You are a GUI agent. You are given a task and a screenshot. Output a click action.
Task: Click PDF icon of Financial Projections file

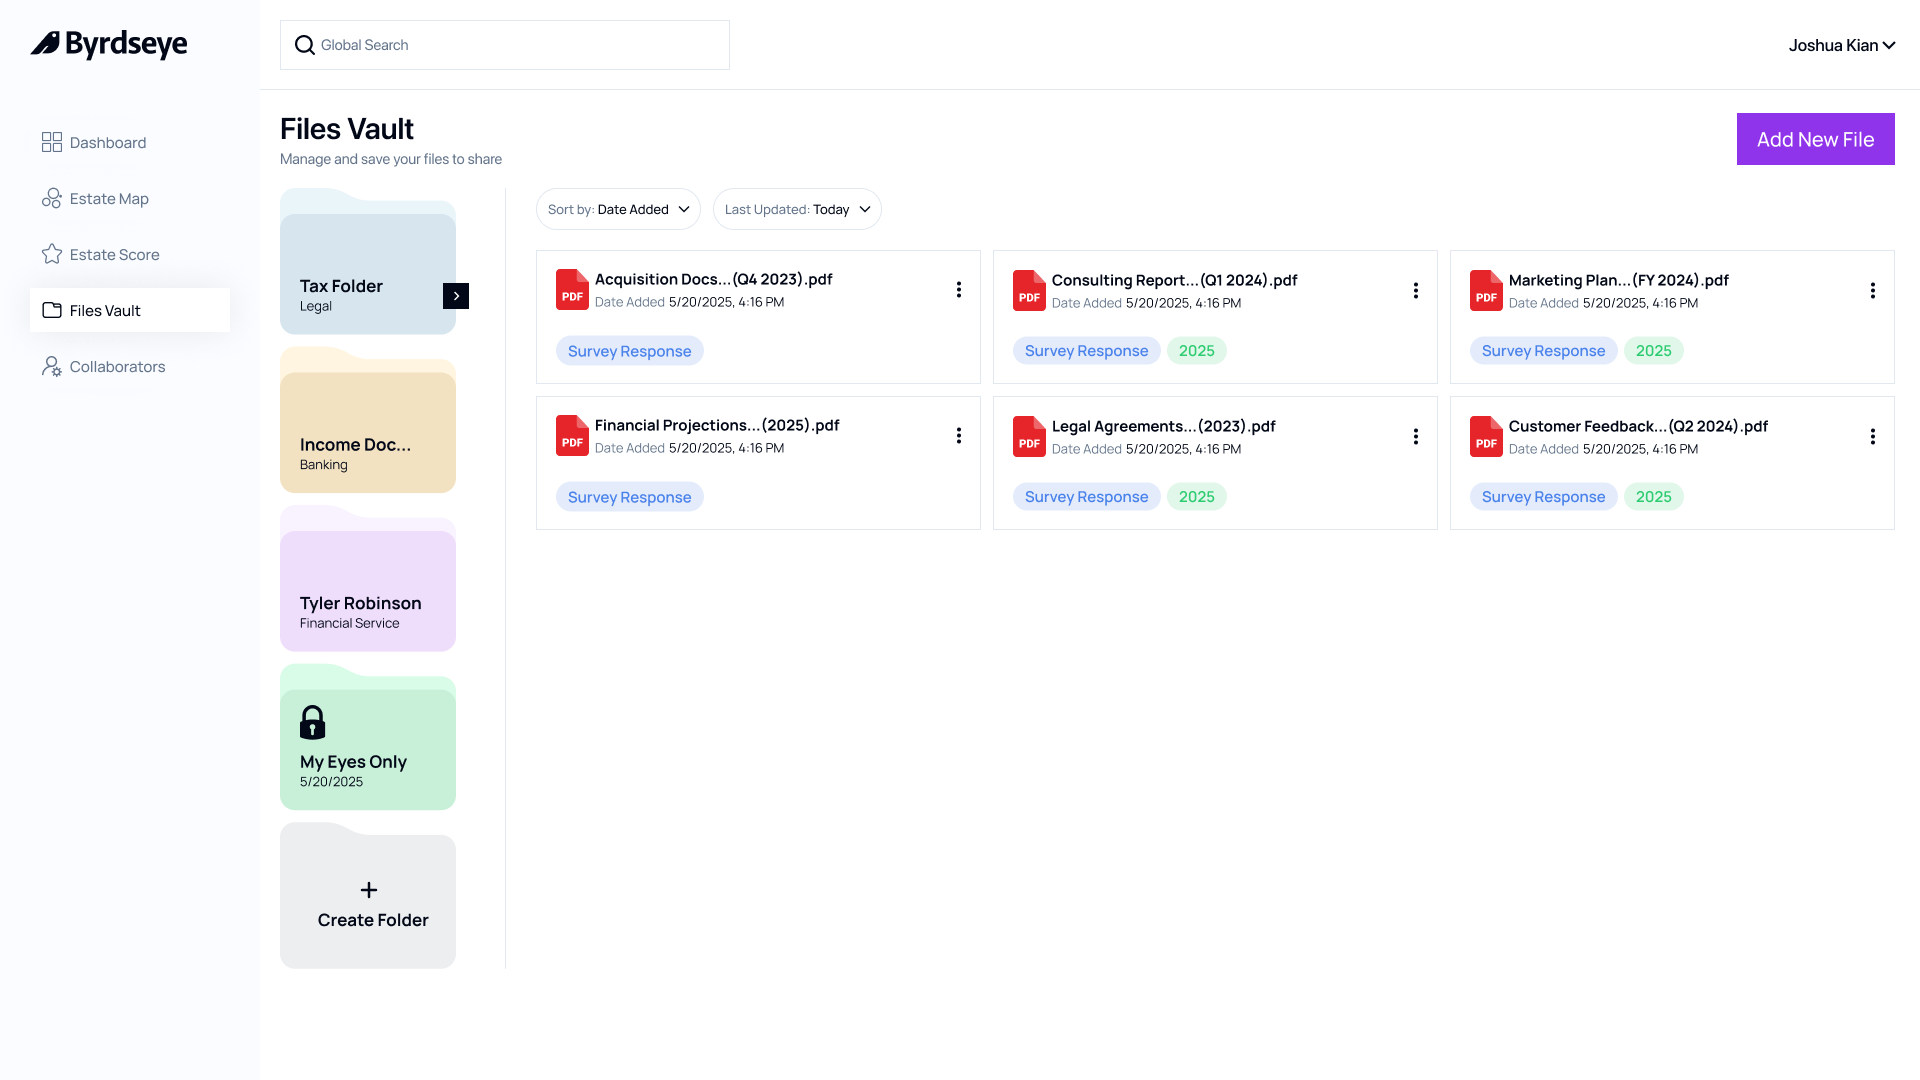572,436
